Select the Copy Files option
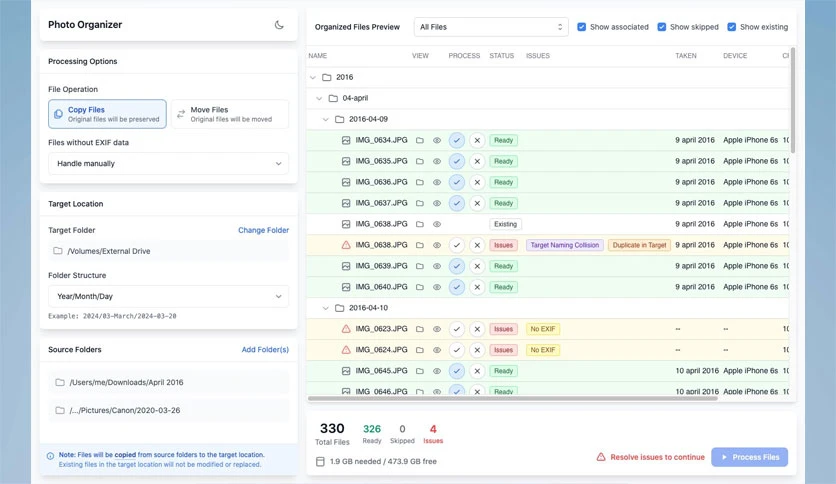Viewport: 836px width, 484px height. pyautogui.click(x=107, y=114)
